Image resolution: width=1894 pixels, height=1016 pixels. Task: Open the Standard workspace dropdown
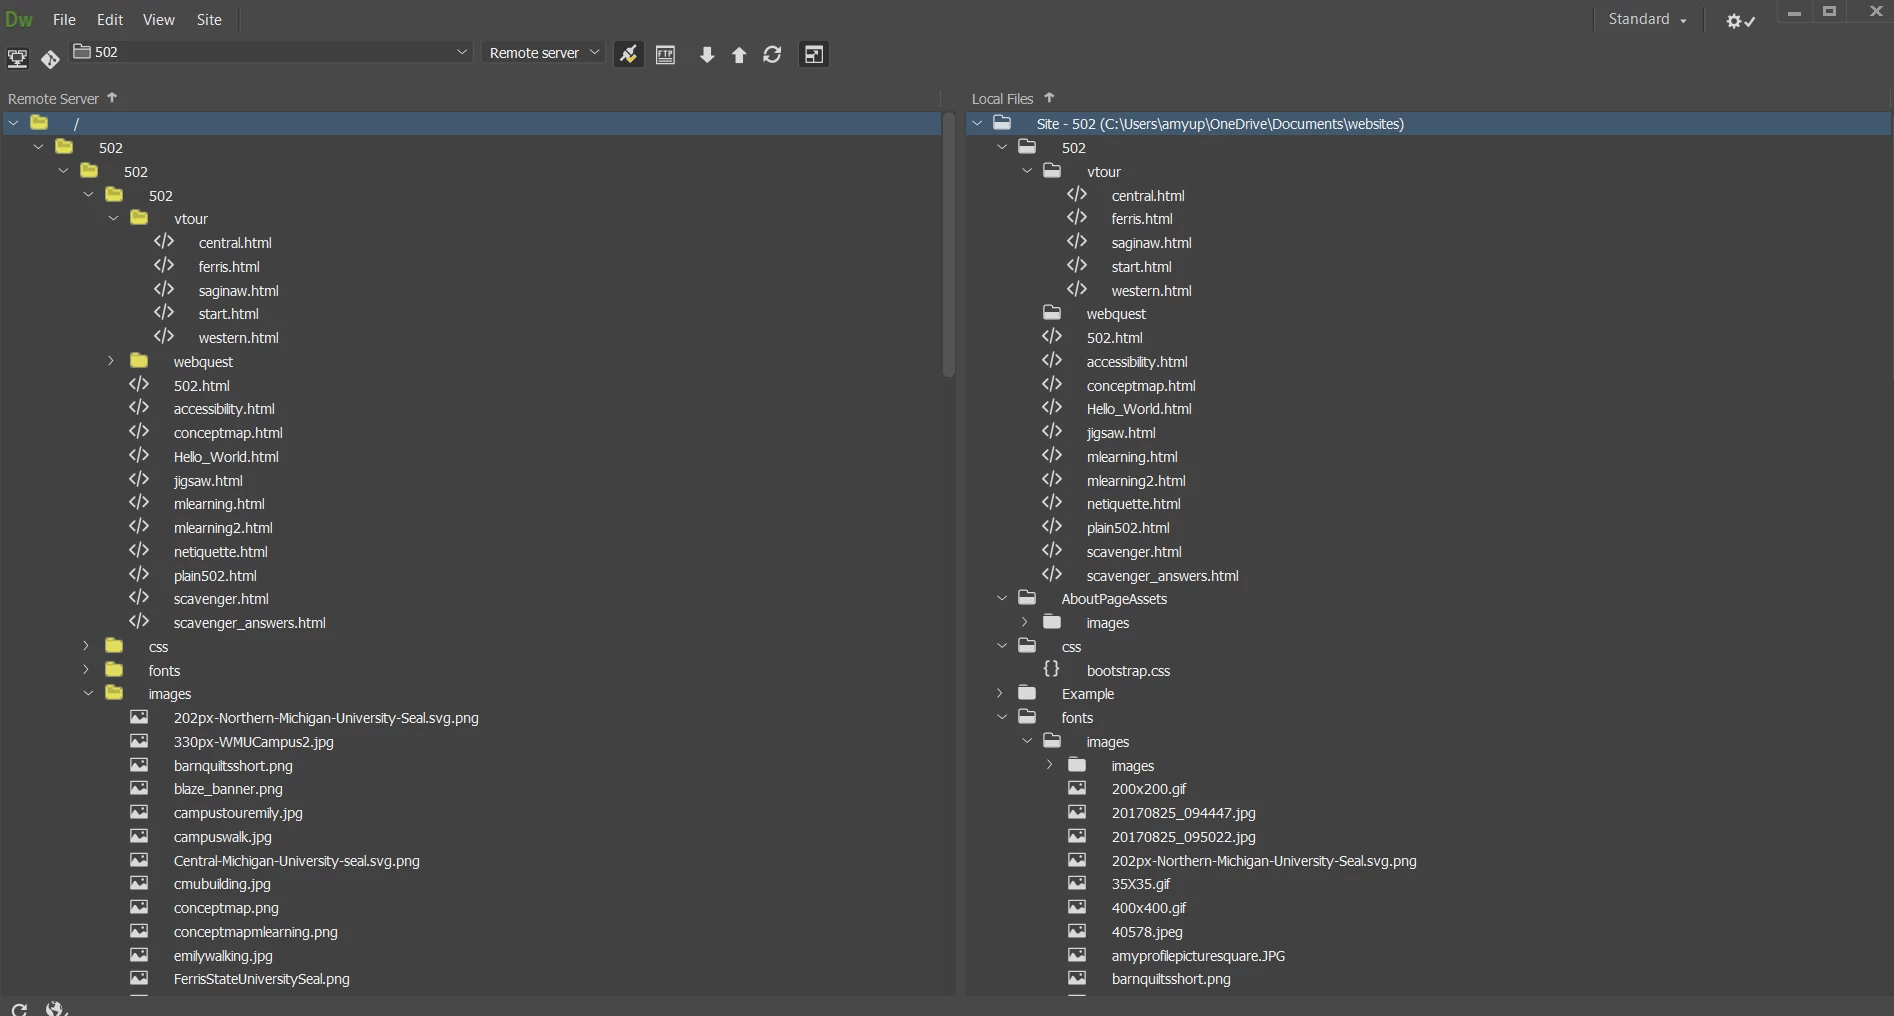click(1647, 19)
